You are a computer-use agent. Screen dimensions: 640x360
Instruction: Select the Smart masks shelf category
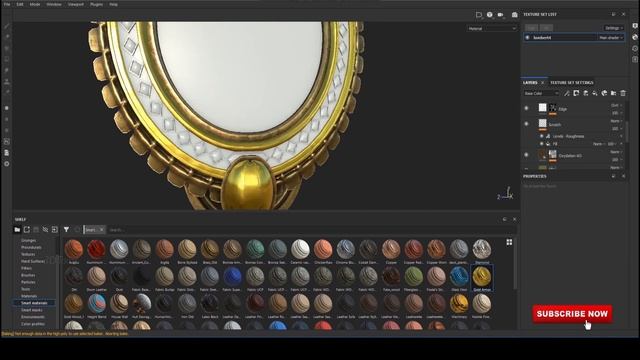(32, 310)
